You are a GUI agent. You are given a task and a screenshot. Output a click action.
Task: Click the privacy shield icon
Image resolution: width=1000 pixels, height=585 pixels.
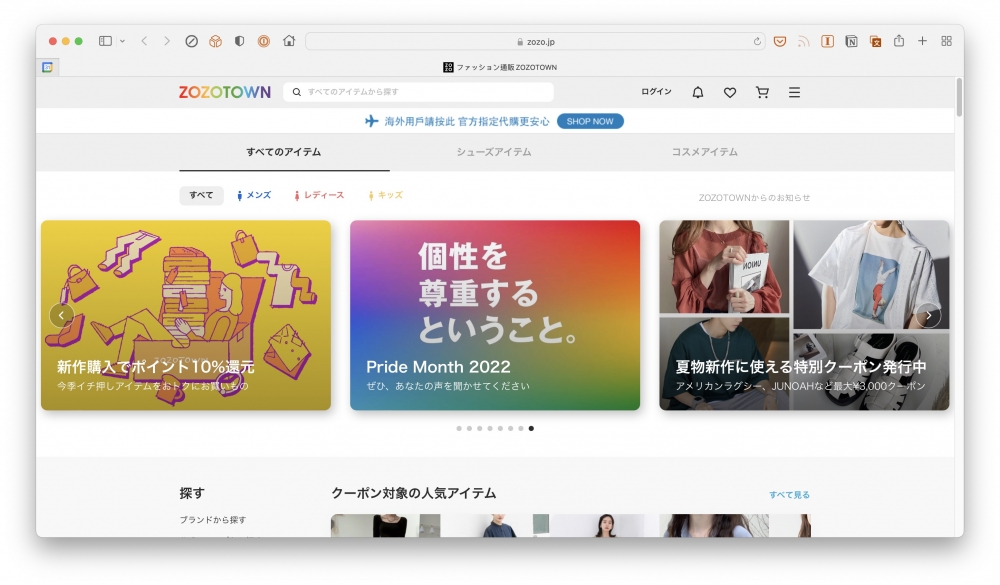coord(239,41)
